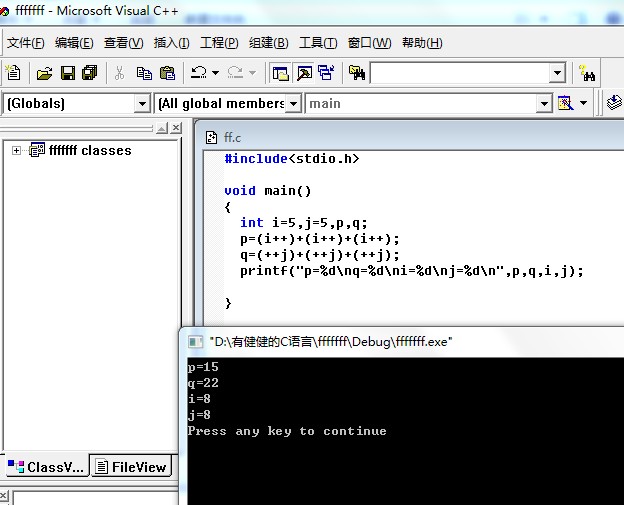Toggle the Output window icon

coord(304,73)
